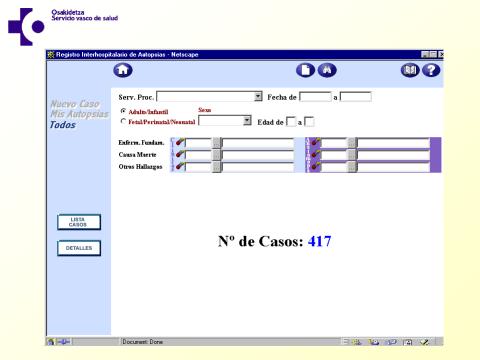This screenshot has height=360, width=480.
Task: Click the question mark help icon
Action: point(431,70)
